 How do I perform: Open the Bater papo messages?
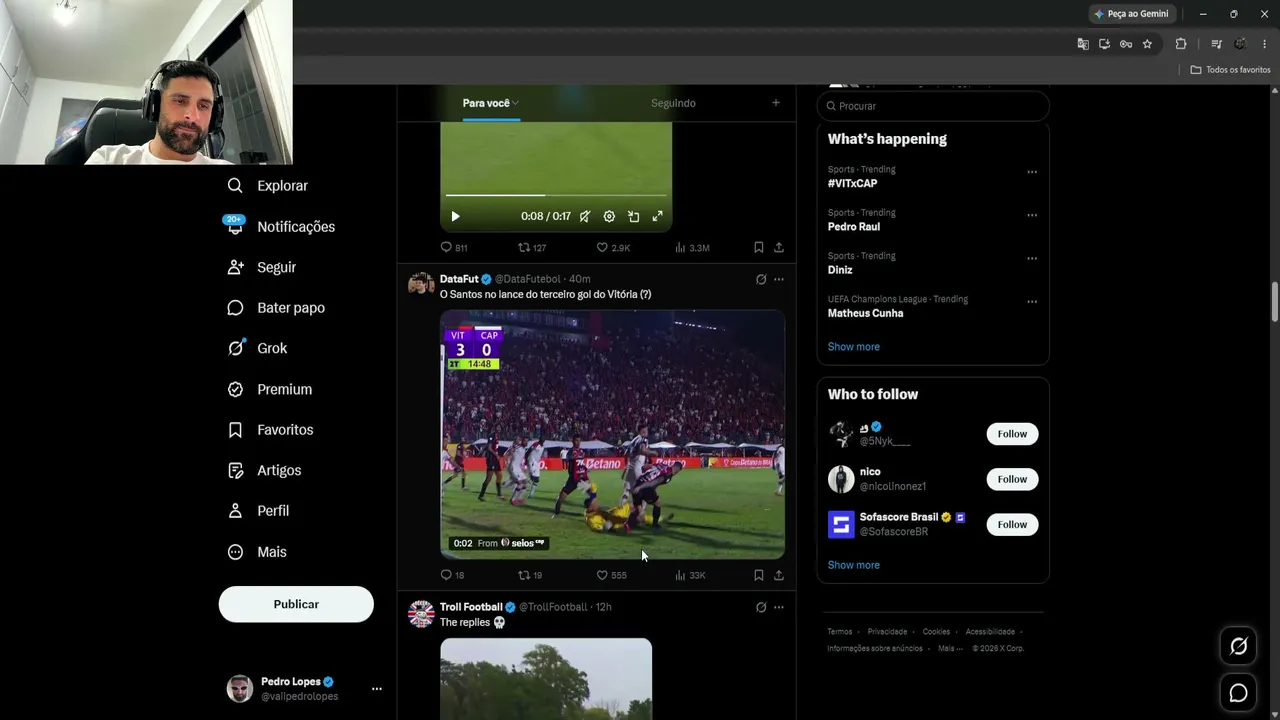[x=276, y=308]
